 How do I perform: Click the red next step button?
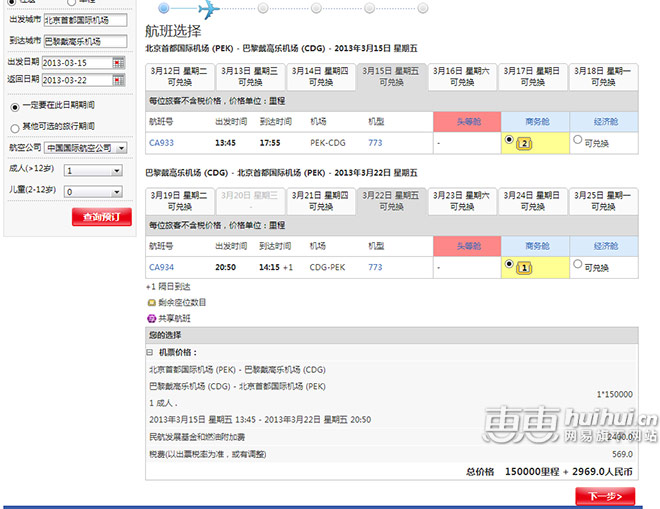click(x=605, y=496)
